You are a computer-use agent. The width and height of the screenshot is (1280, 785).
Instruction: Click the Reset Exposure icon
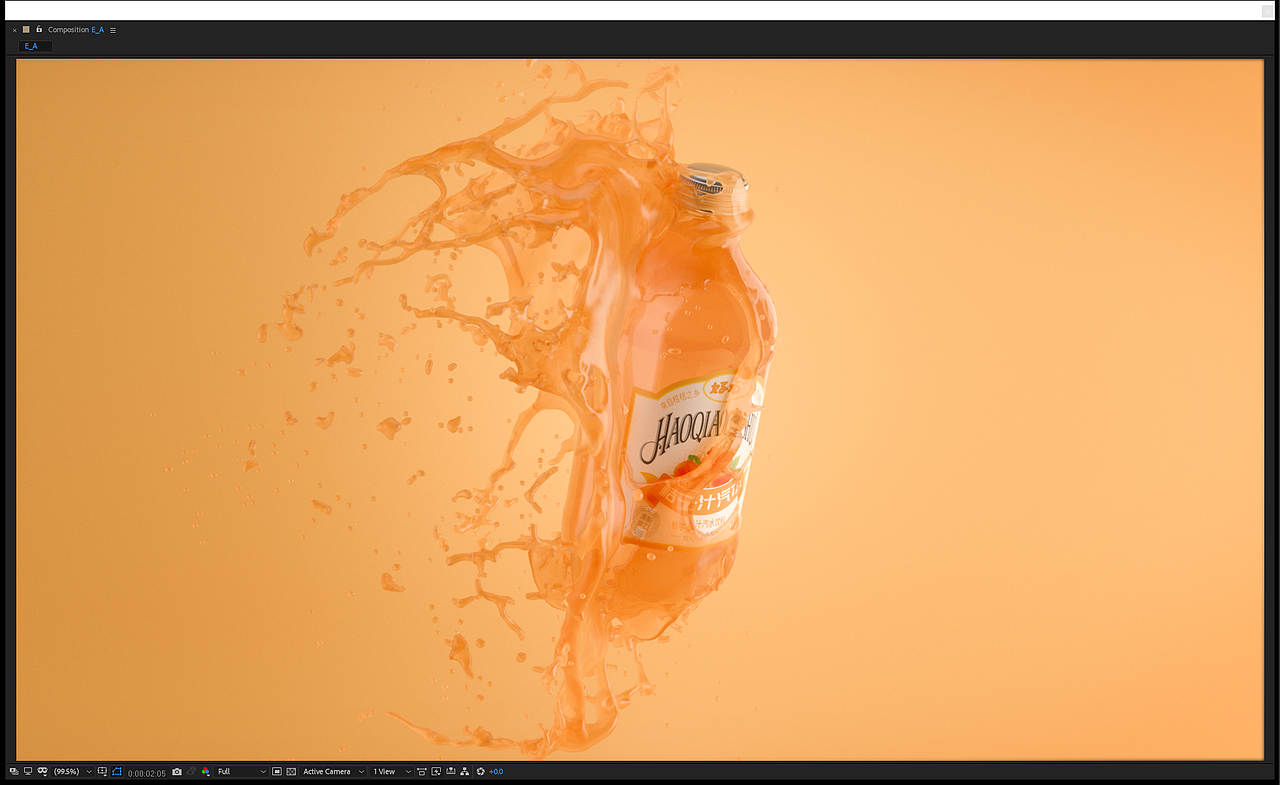click(x=481, y=771)
